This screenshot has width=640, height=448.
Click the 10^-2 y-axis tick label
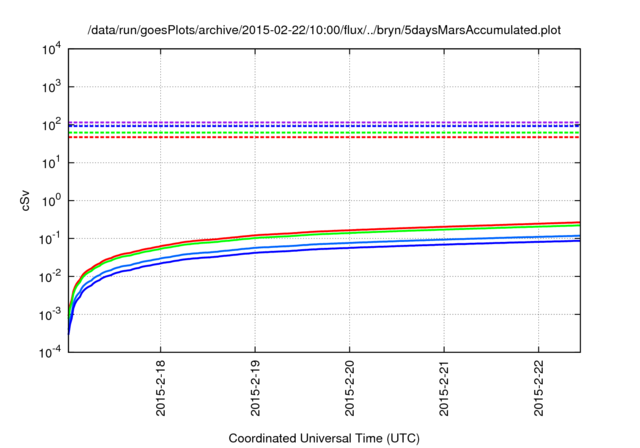coord(50,277)
